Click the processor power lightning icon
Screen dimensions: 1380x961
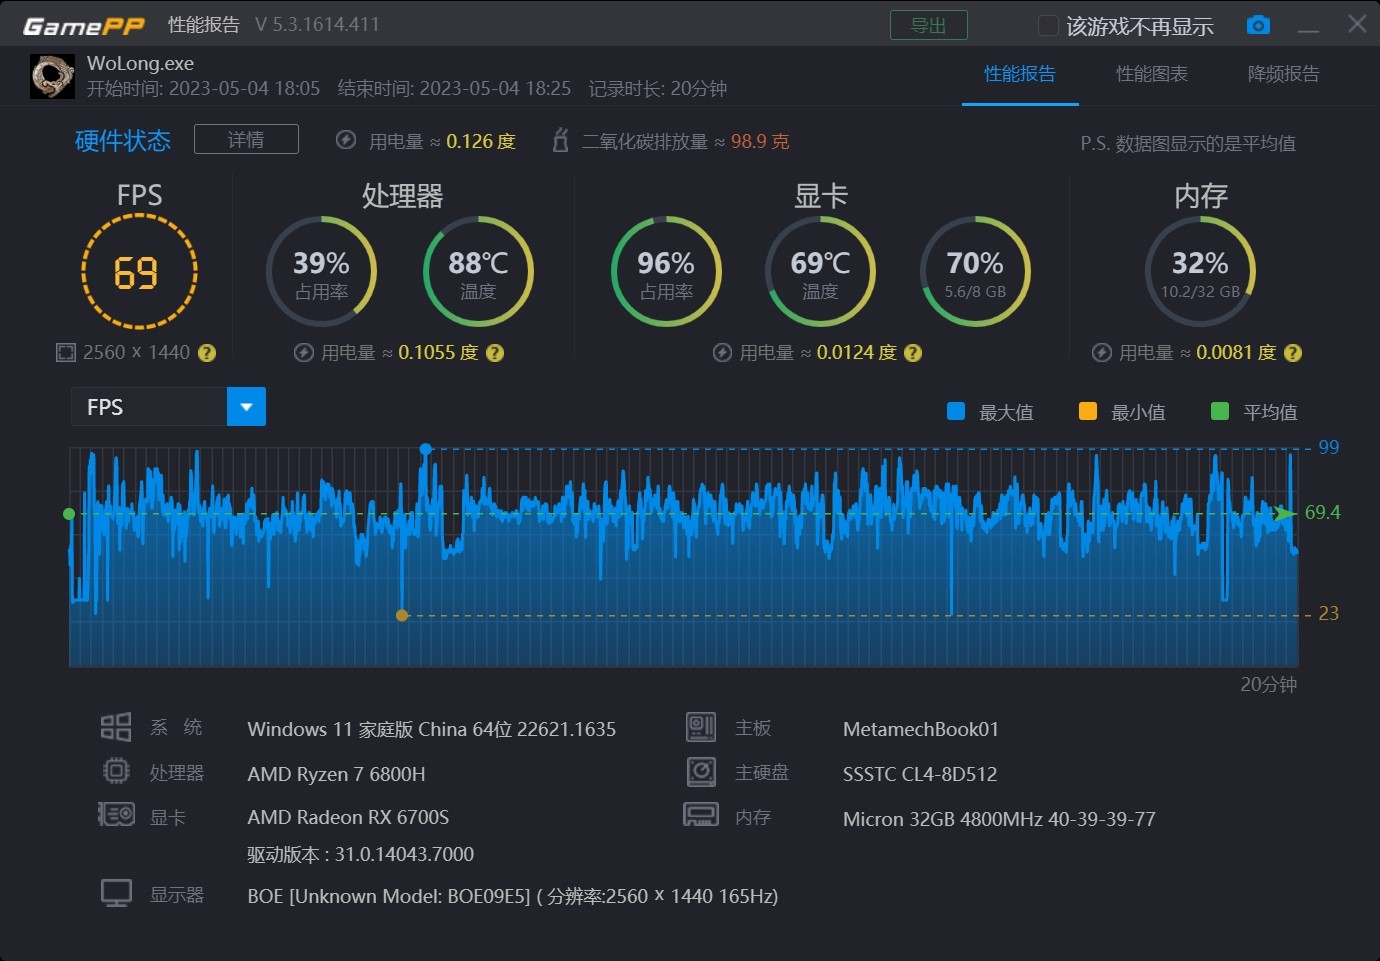pos(304,352)
